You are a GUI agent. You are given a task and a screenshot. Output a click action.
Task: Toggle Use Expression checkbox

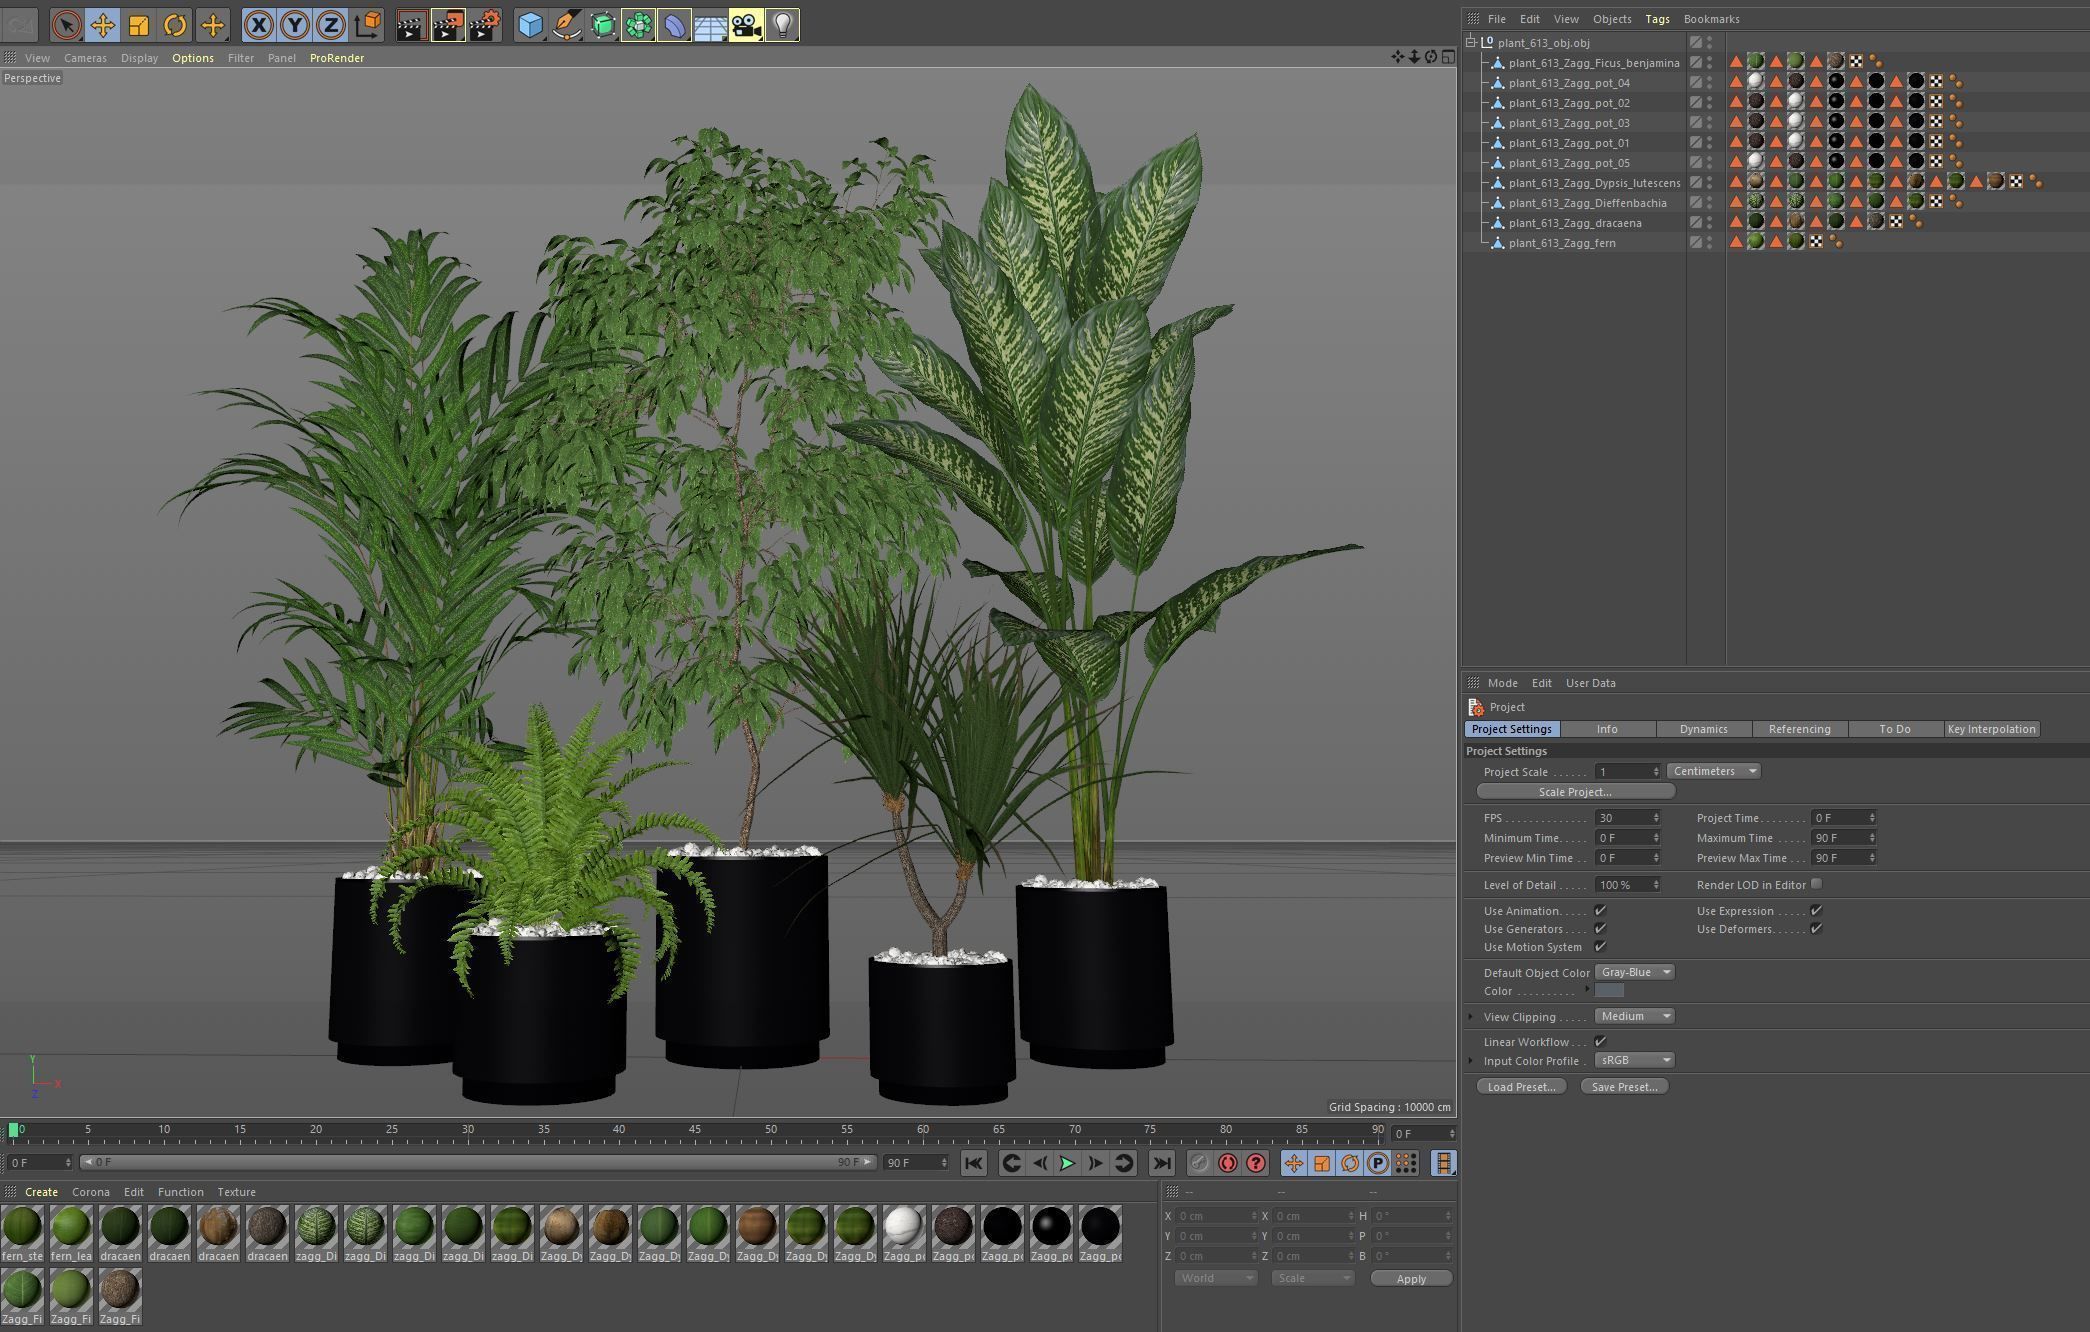point(1816,910)
